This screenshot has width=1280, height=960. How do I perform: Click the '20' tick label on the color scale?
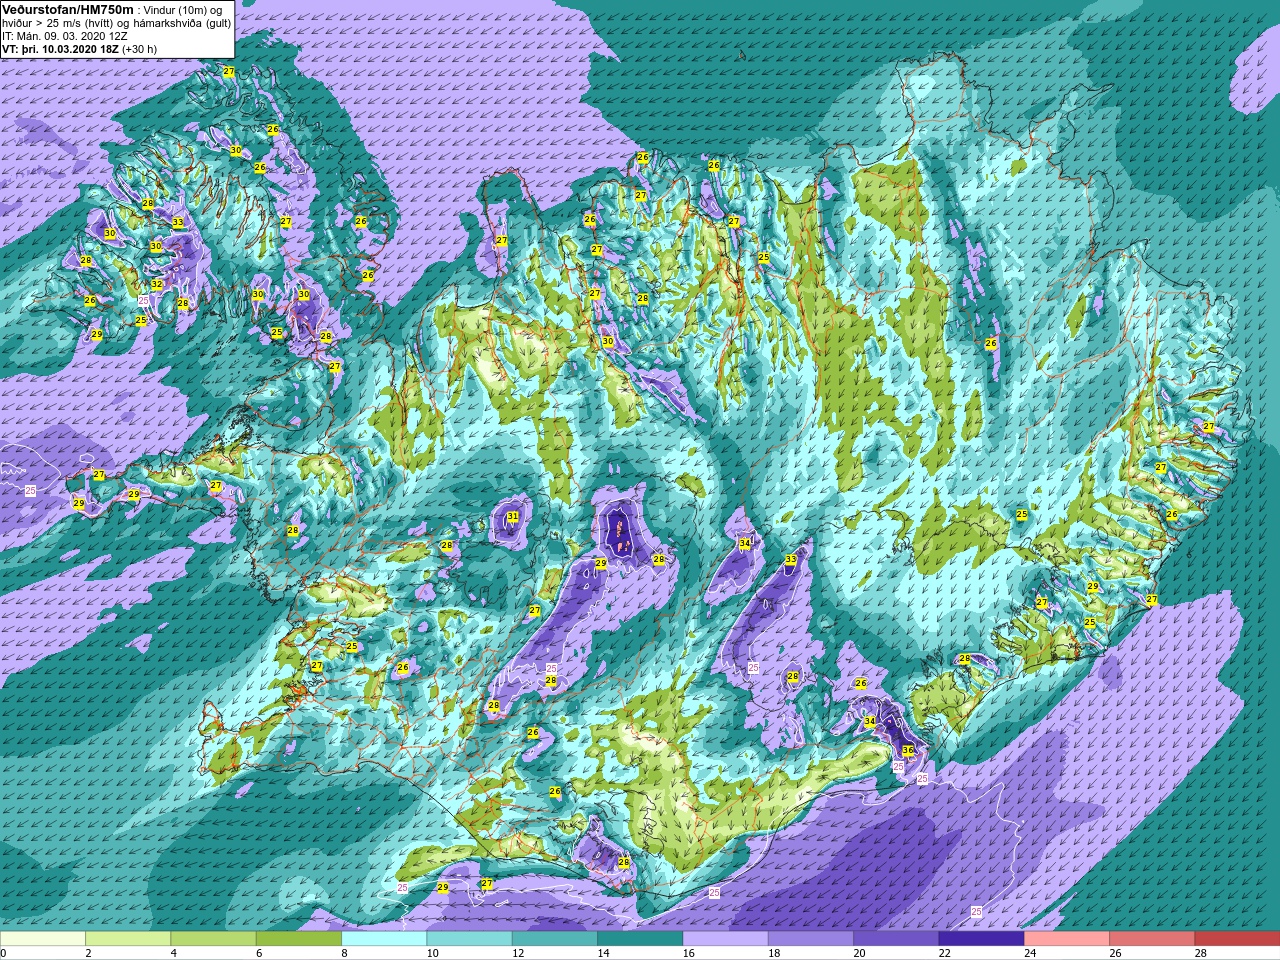pos(861,953)
